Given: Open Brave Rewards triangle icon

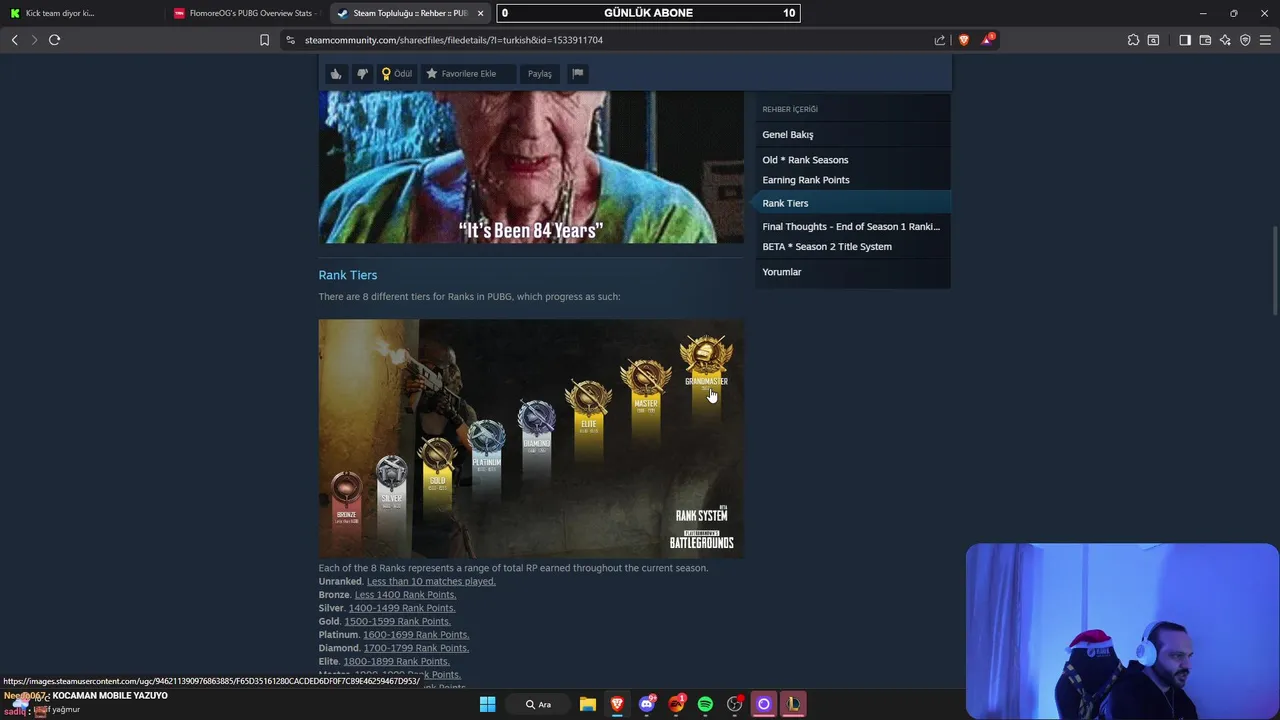Looking at the screenshot, I should click(x=988, y=40).
